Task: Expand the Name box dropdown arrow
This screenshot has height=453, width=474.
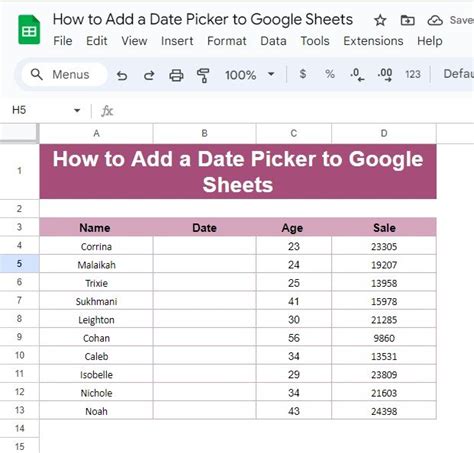Action: [77, 110]
